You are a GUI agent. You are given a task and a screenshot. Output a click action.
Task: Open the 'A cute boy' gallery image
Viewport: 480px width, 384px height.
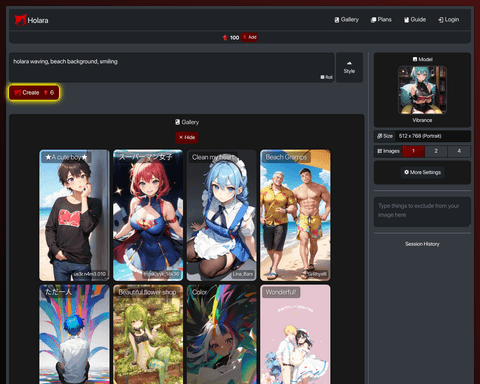[74, 215]
